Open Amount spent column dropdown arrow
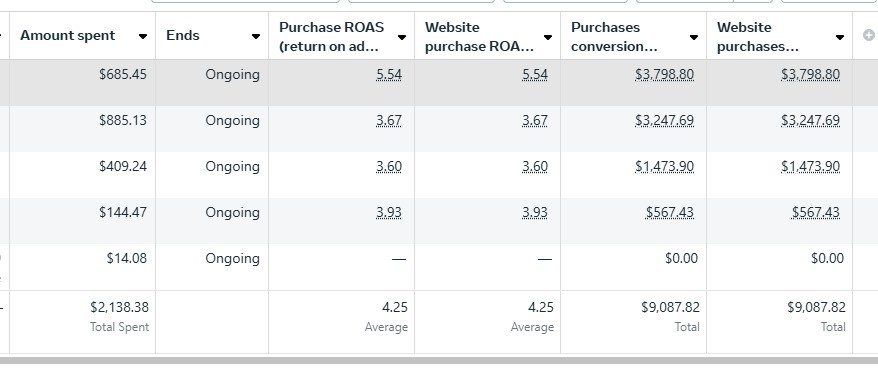Image resolution: width=878 pixels, height=374 pixels. [143, 36]
